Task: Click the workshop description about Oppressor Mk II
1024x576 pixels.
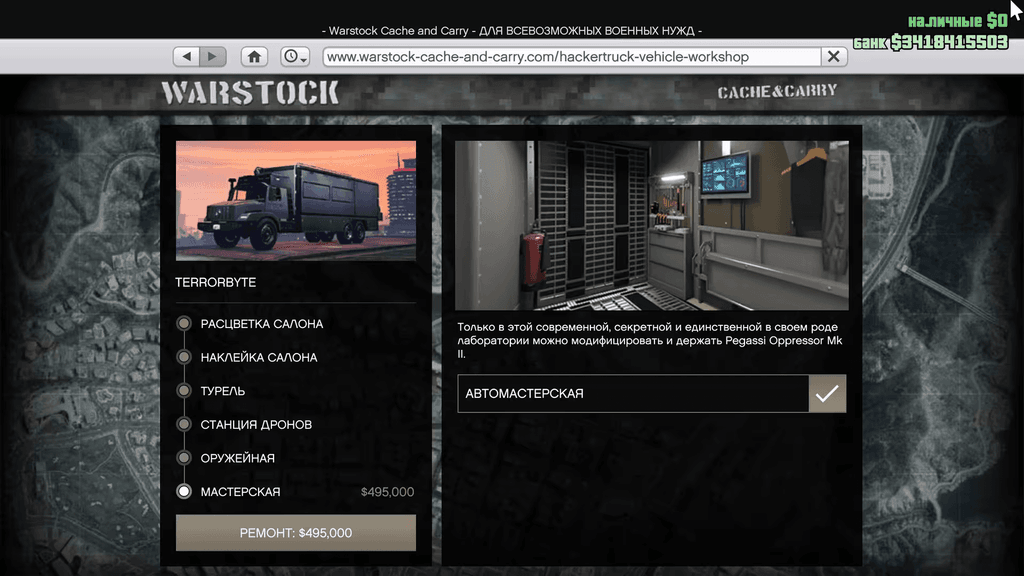Action: 650,340
